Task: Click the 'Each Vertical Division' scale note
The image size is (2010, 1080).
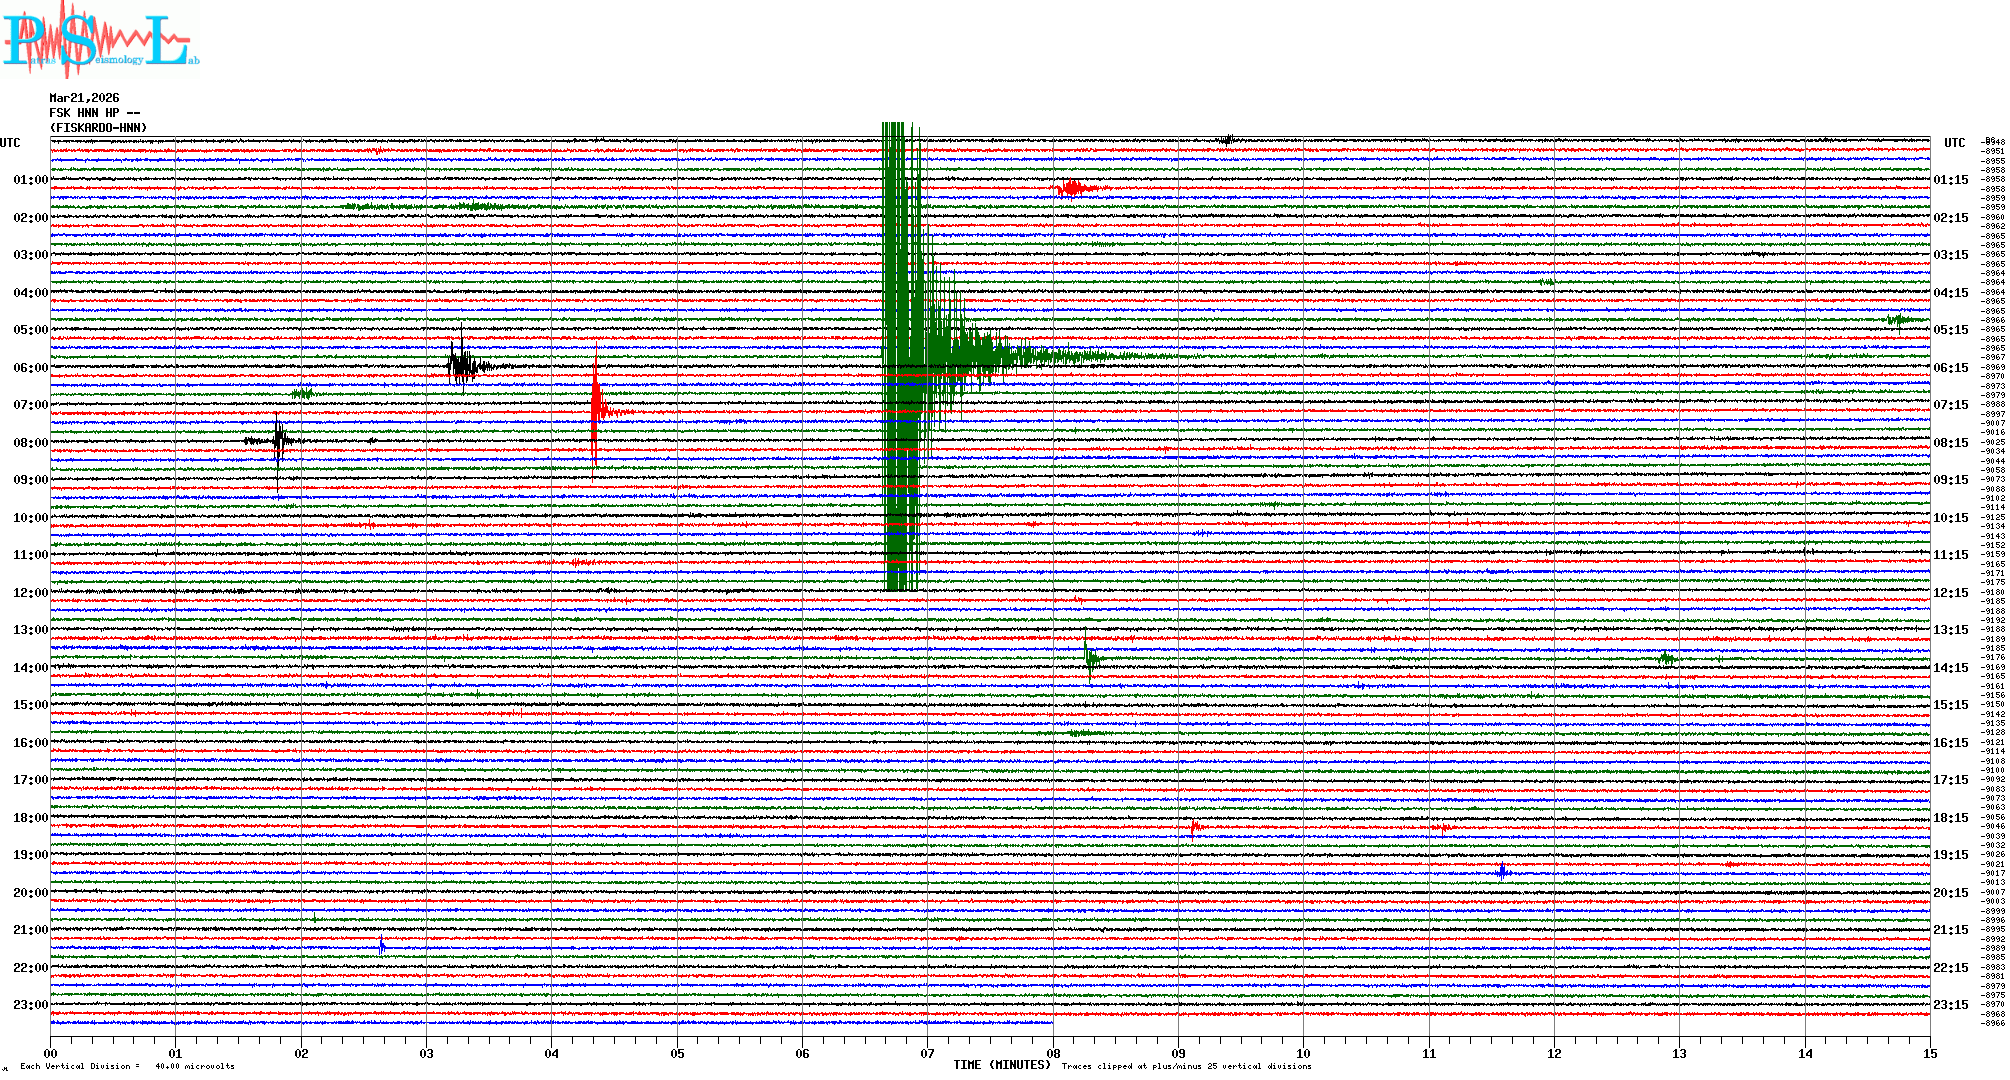Action: (x=127, y=1066)
